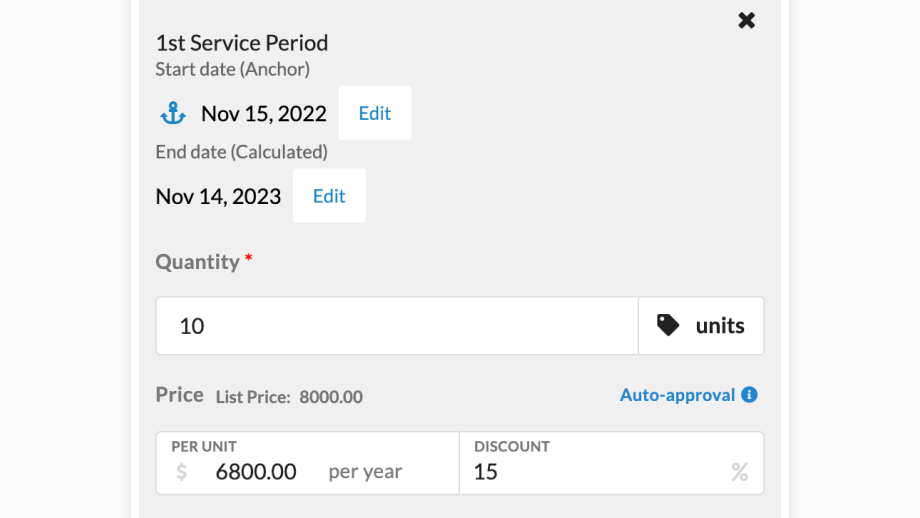
Task: Click the Auto-approval link
Action: click(677, 395)
